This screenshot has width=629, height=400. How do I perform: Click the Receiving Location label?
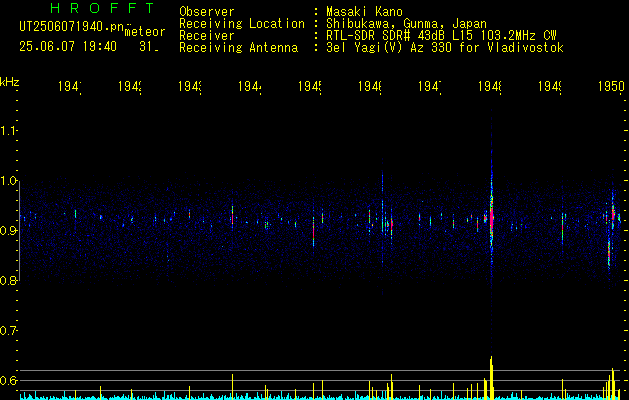point(242,24)
